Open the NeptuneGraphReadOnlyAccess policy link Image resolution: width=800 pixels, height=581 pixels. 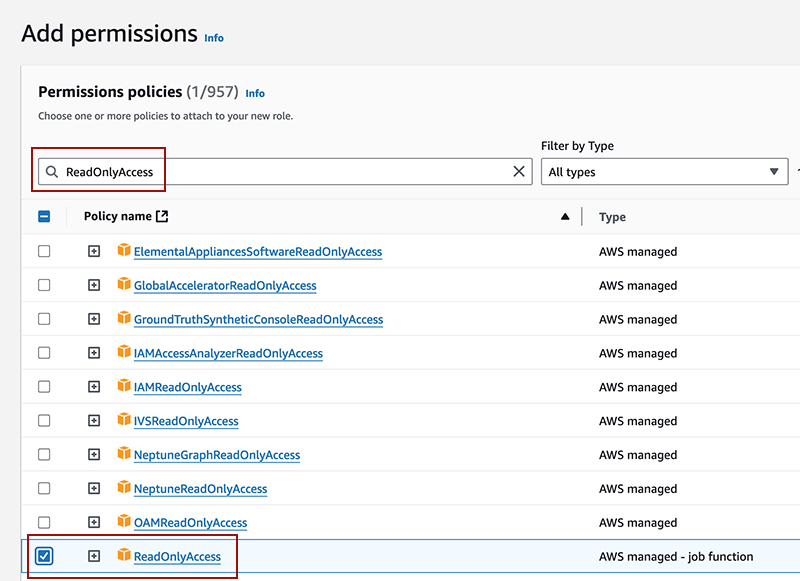[217, 455]
